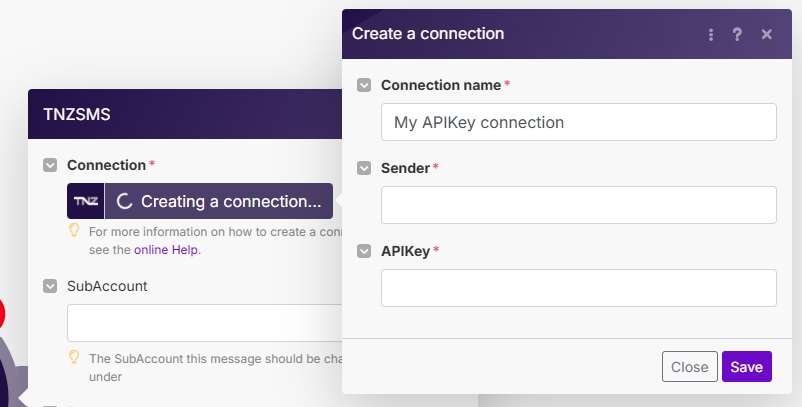Screen dimensions: 802x407
Task: Collapse the SubAccount field toggle in TNZSMS panel
Action: pos(50,286)
